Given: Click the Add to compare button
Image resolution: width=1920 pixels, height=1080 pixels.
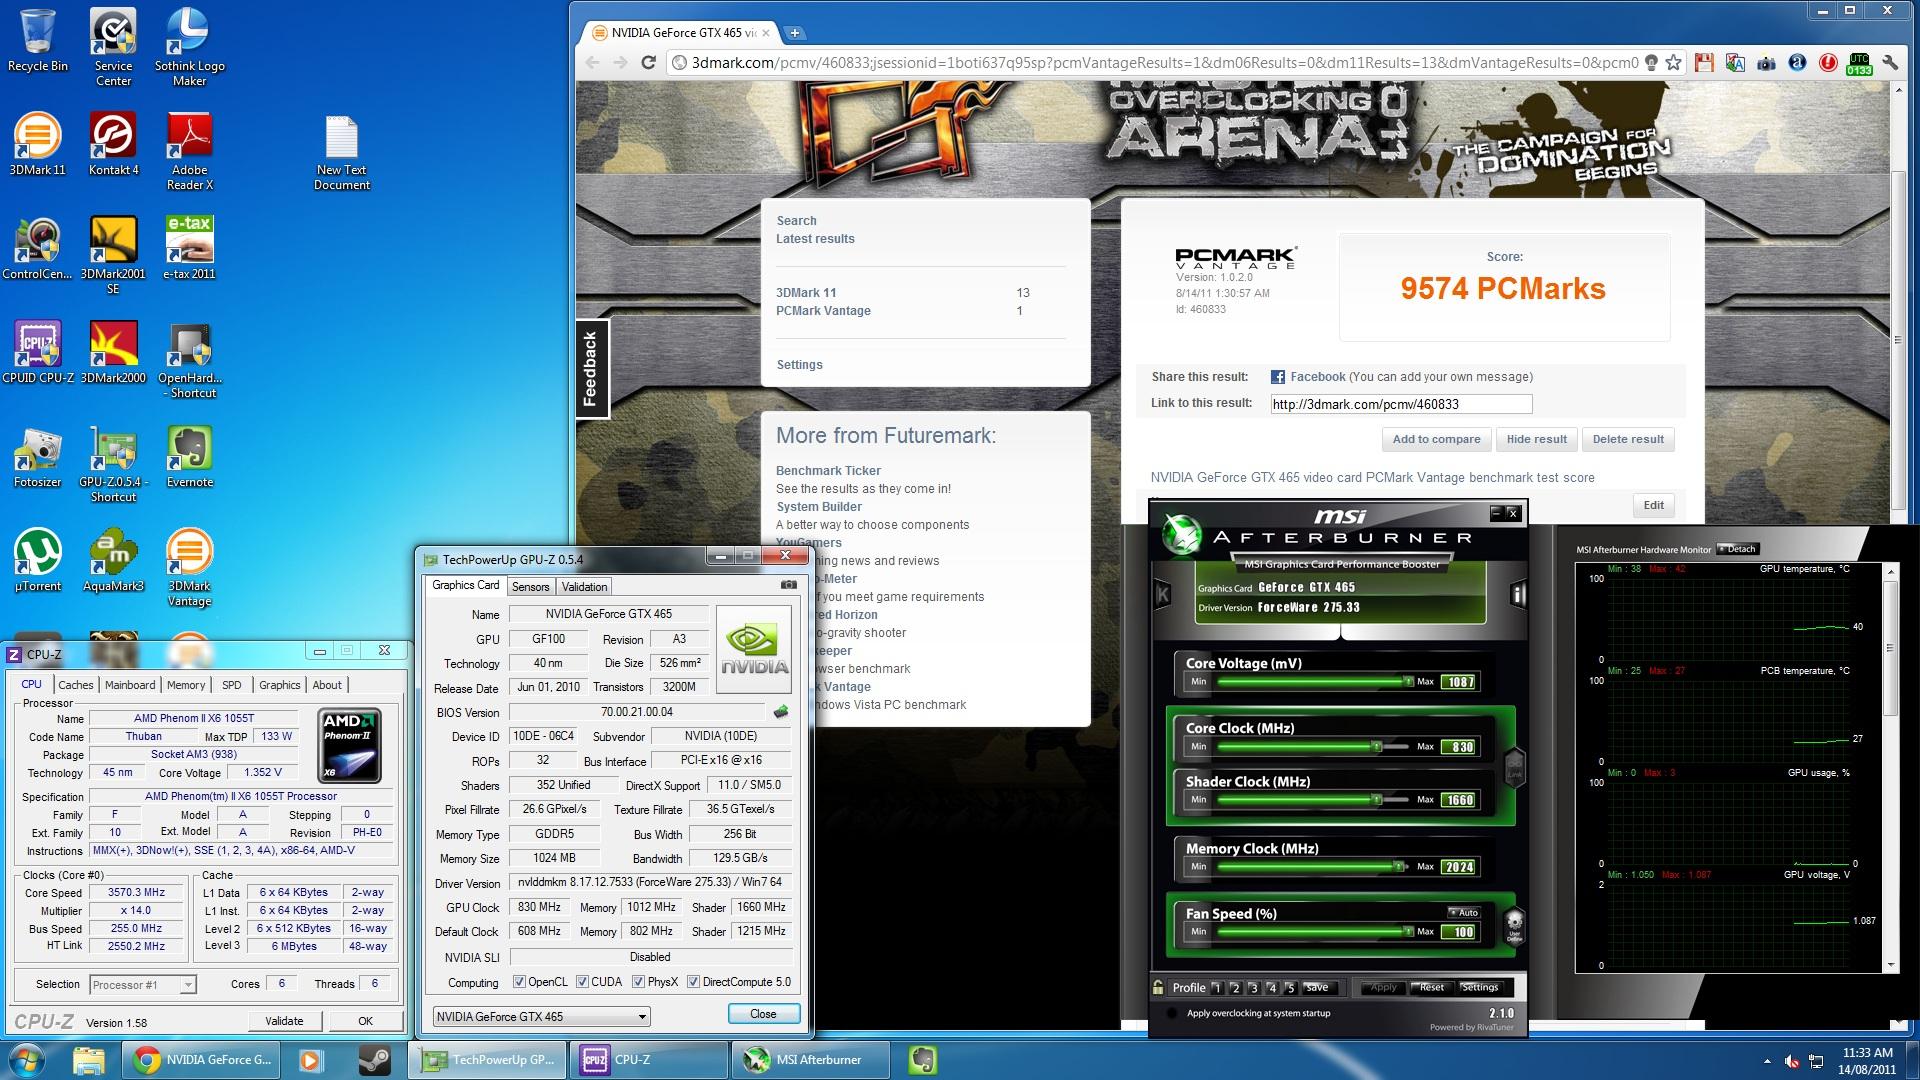Looking at the screenshot, I should pos(1436,439).
